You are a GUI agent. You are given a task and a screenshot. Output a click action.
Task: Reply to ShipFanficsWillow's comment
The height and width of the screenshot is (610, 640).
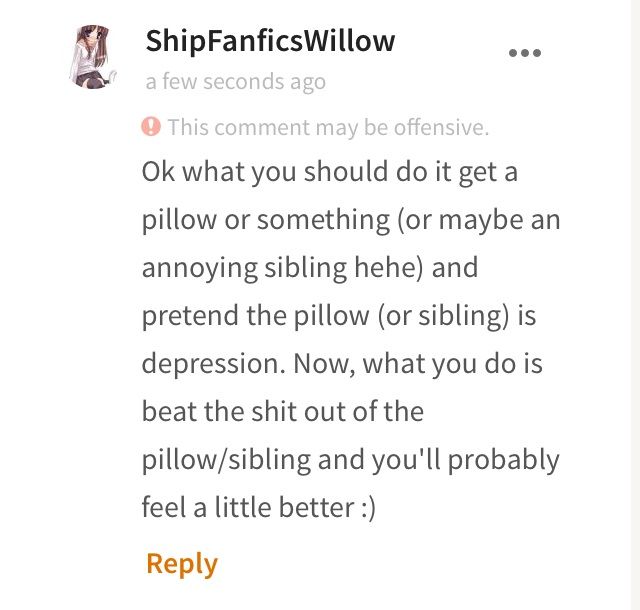tap(182, 564)
